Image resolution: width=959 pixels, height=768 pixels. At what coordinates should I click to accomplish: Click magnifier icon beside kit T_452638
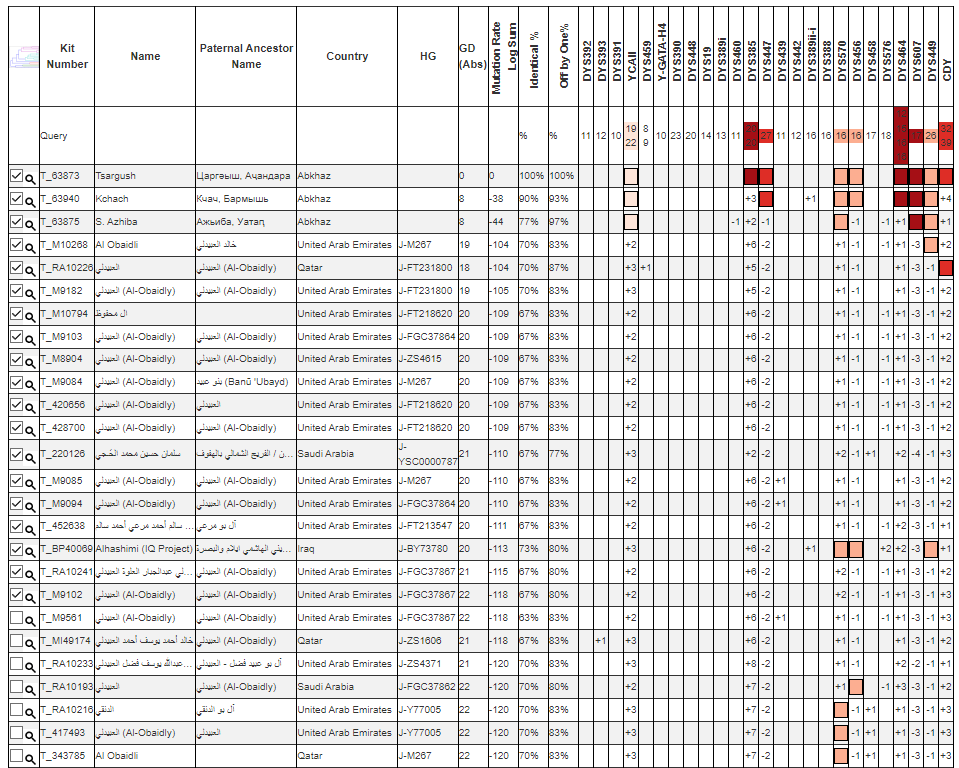[31, 526]
